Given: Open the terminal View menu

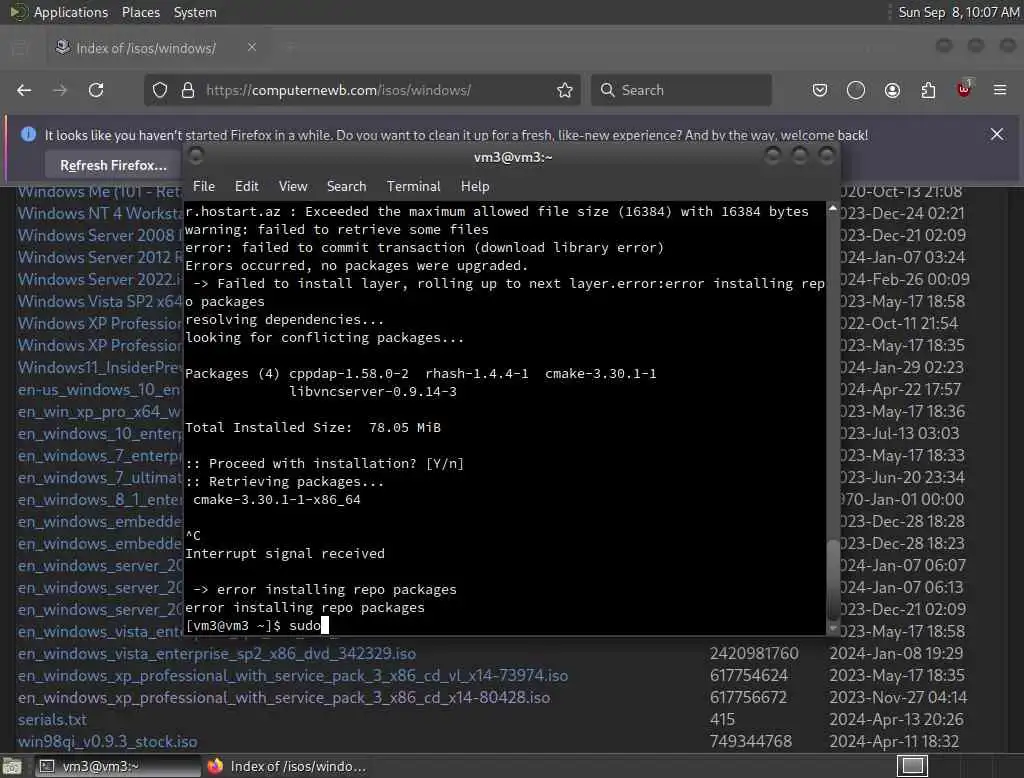Looking at the screenshot, I should point(293,186).
